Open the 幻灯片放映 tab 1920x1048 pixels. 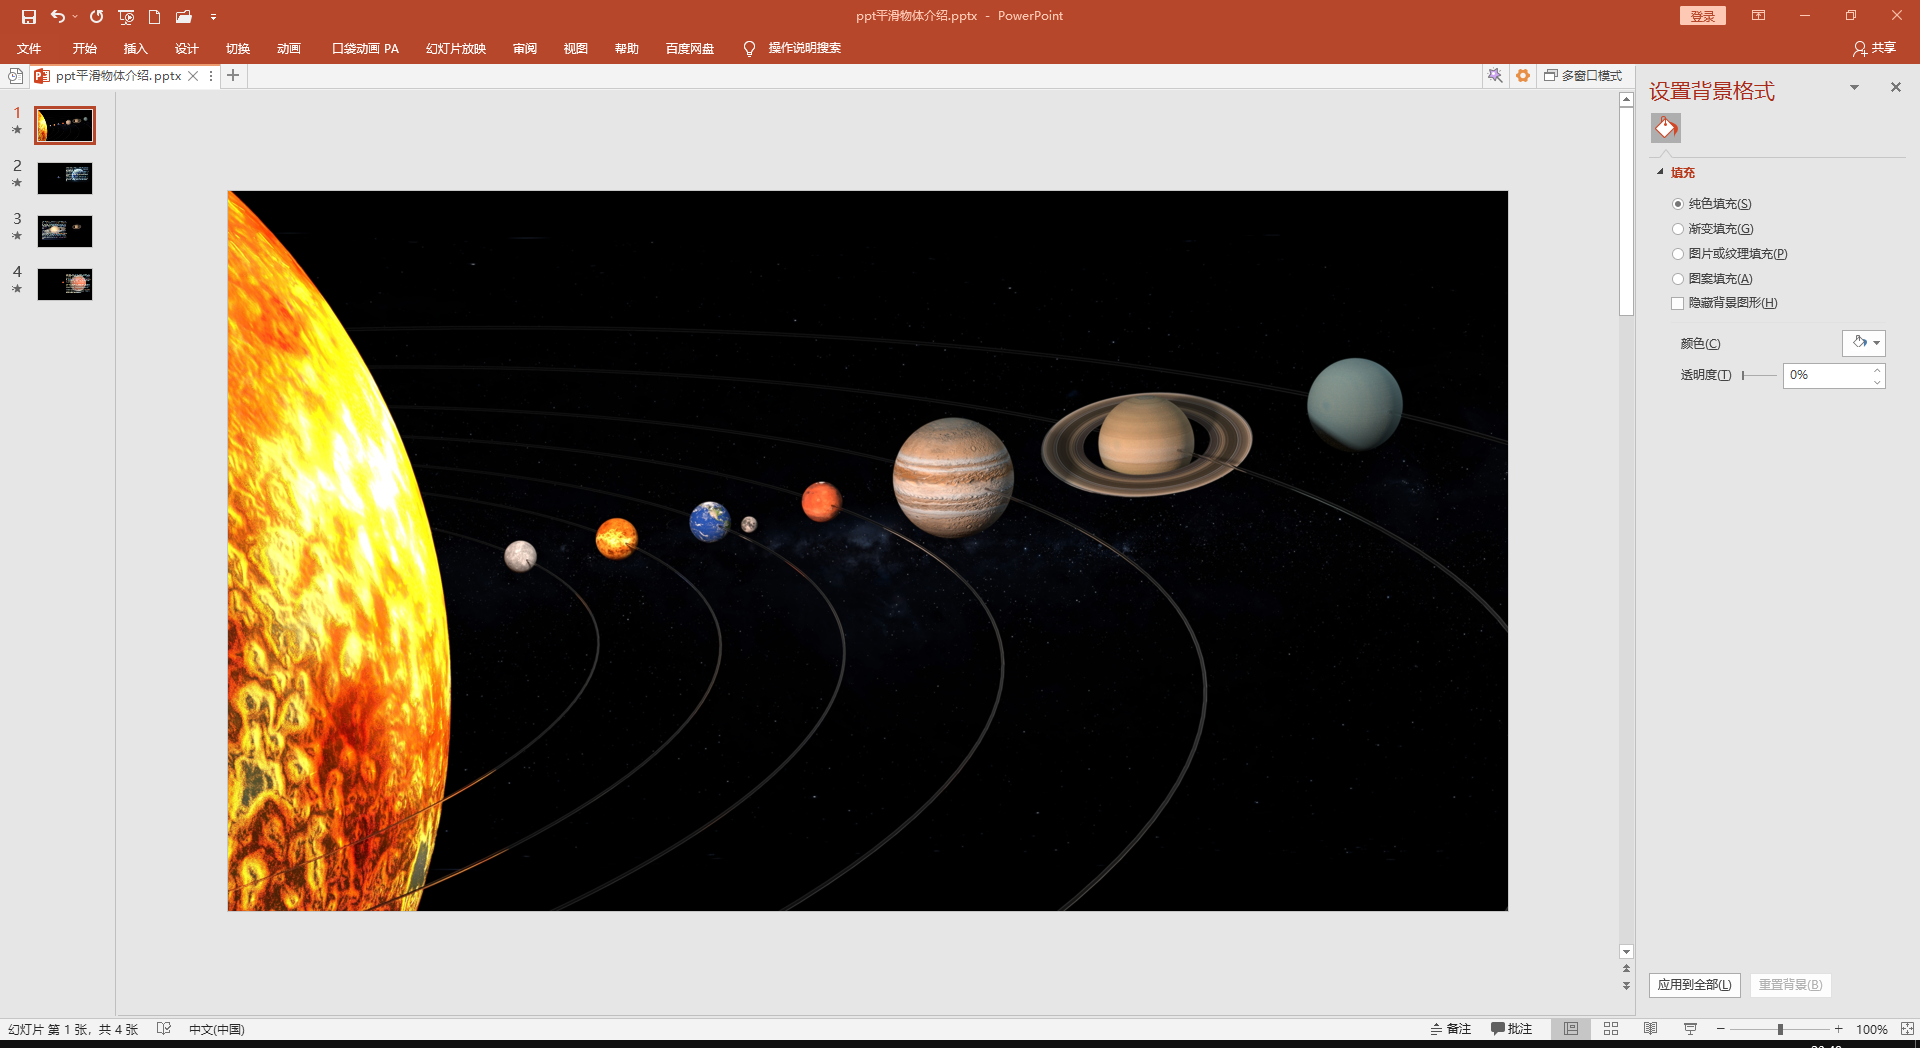pyautogui.click(x=455, y=48)
